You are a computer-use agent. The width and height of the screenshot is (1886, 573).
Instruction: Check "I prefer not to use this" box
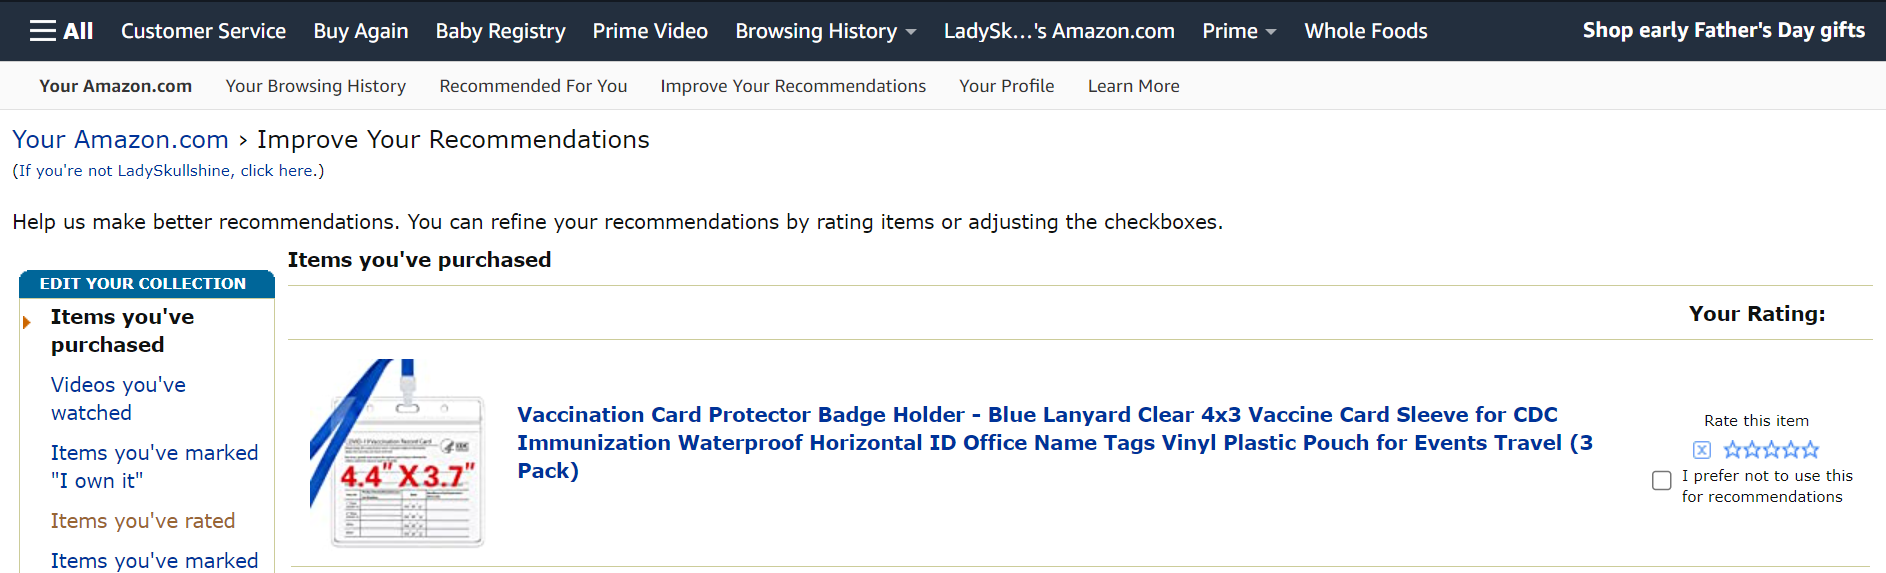tap(1661, 481)
